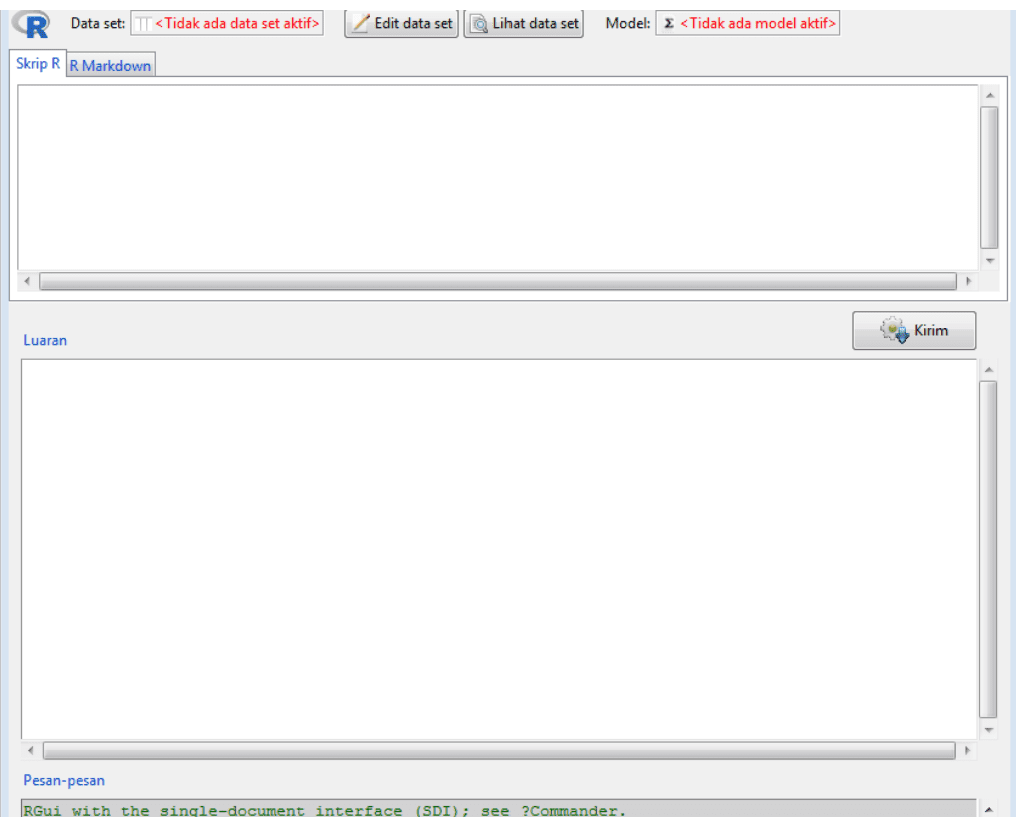Click inside the Luaran output pane

(498, 548)
